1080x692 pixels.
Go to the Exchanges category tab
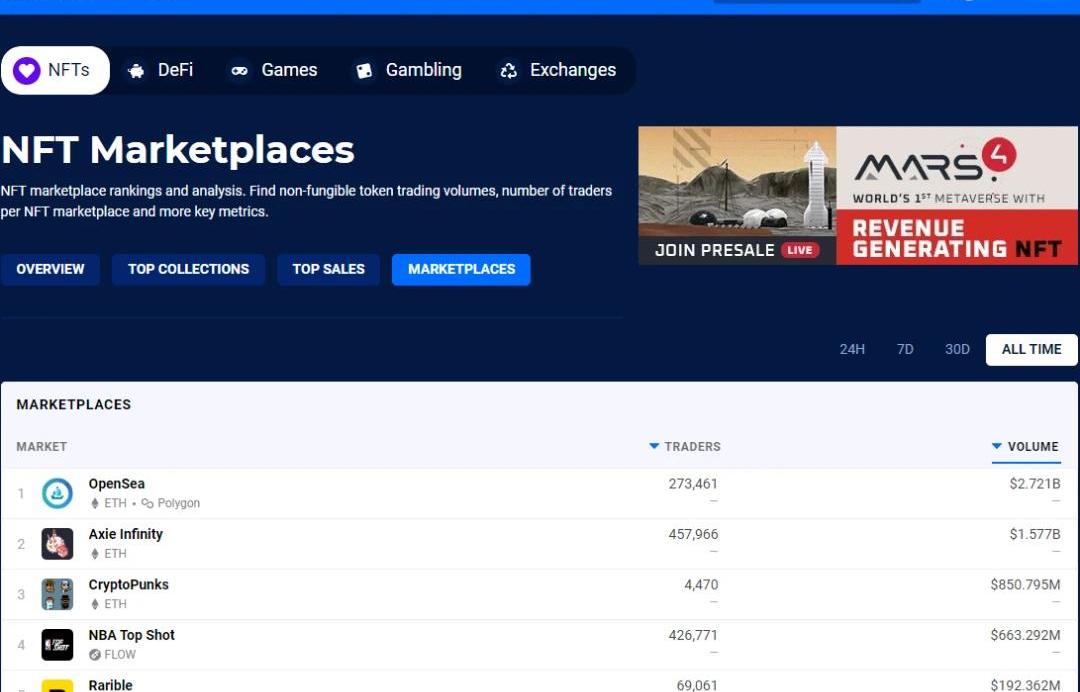click(x=559, y=70)
